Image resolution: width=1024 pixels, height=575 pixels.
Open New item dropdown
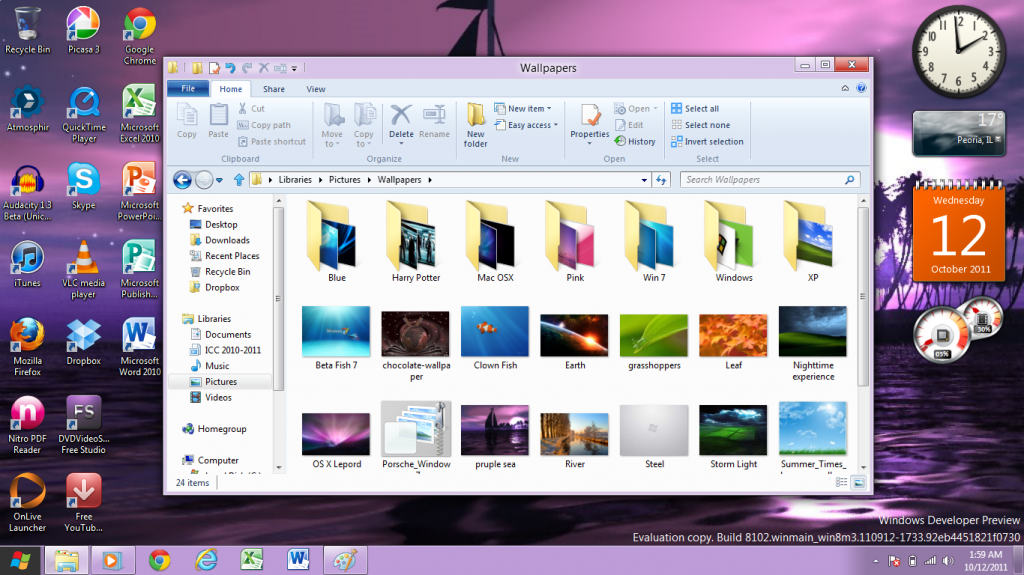point(522,108)
